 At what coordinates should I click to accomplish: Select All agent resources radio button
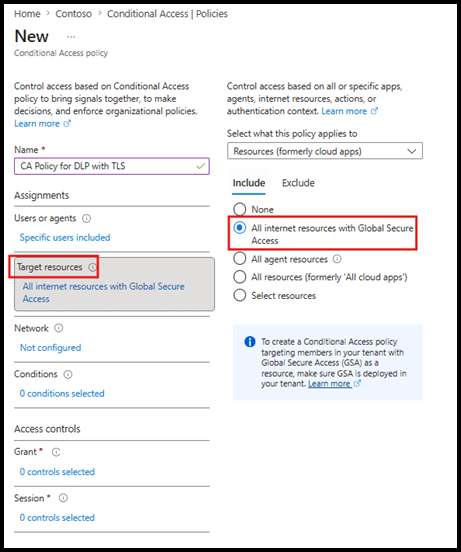(240, 259)
